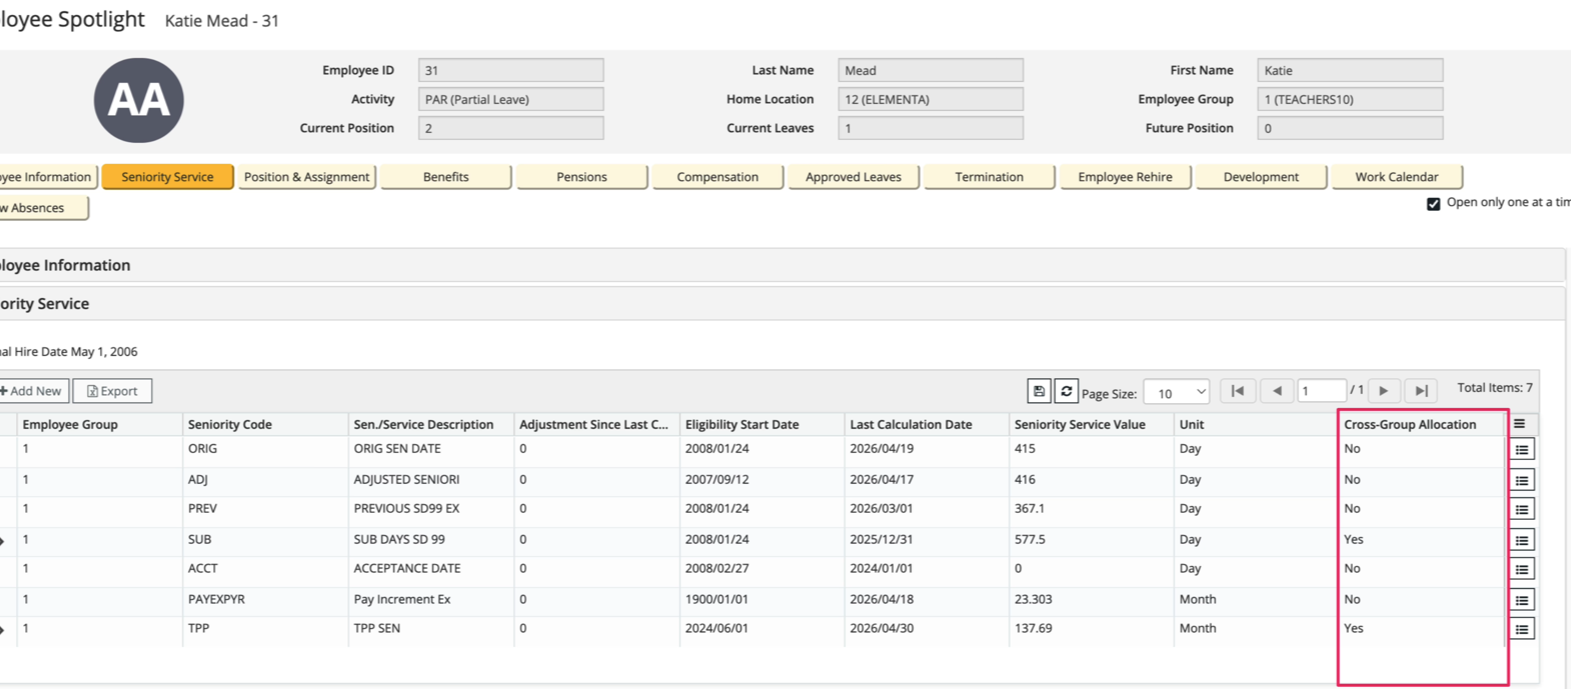Toggle the Open only one at a time checkbox
Viewport: 1571px width, 689px height.
point(1433,204)
